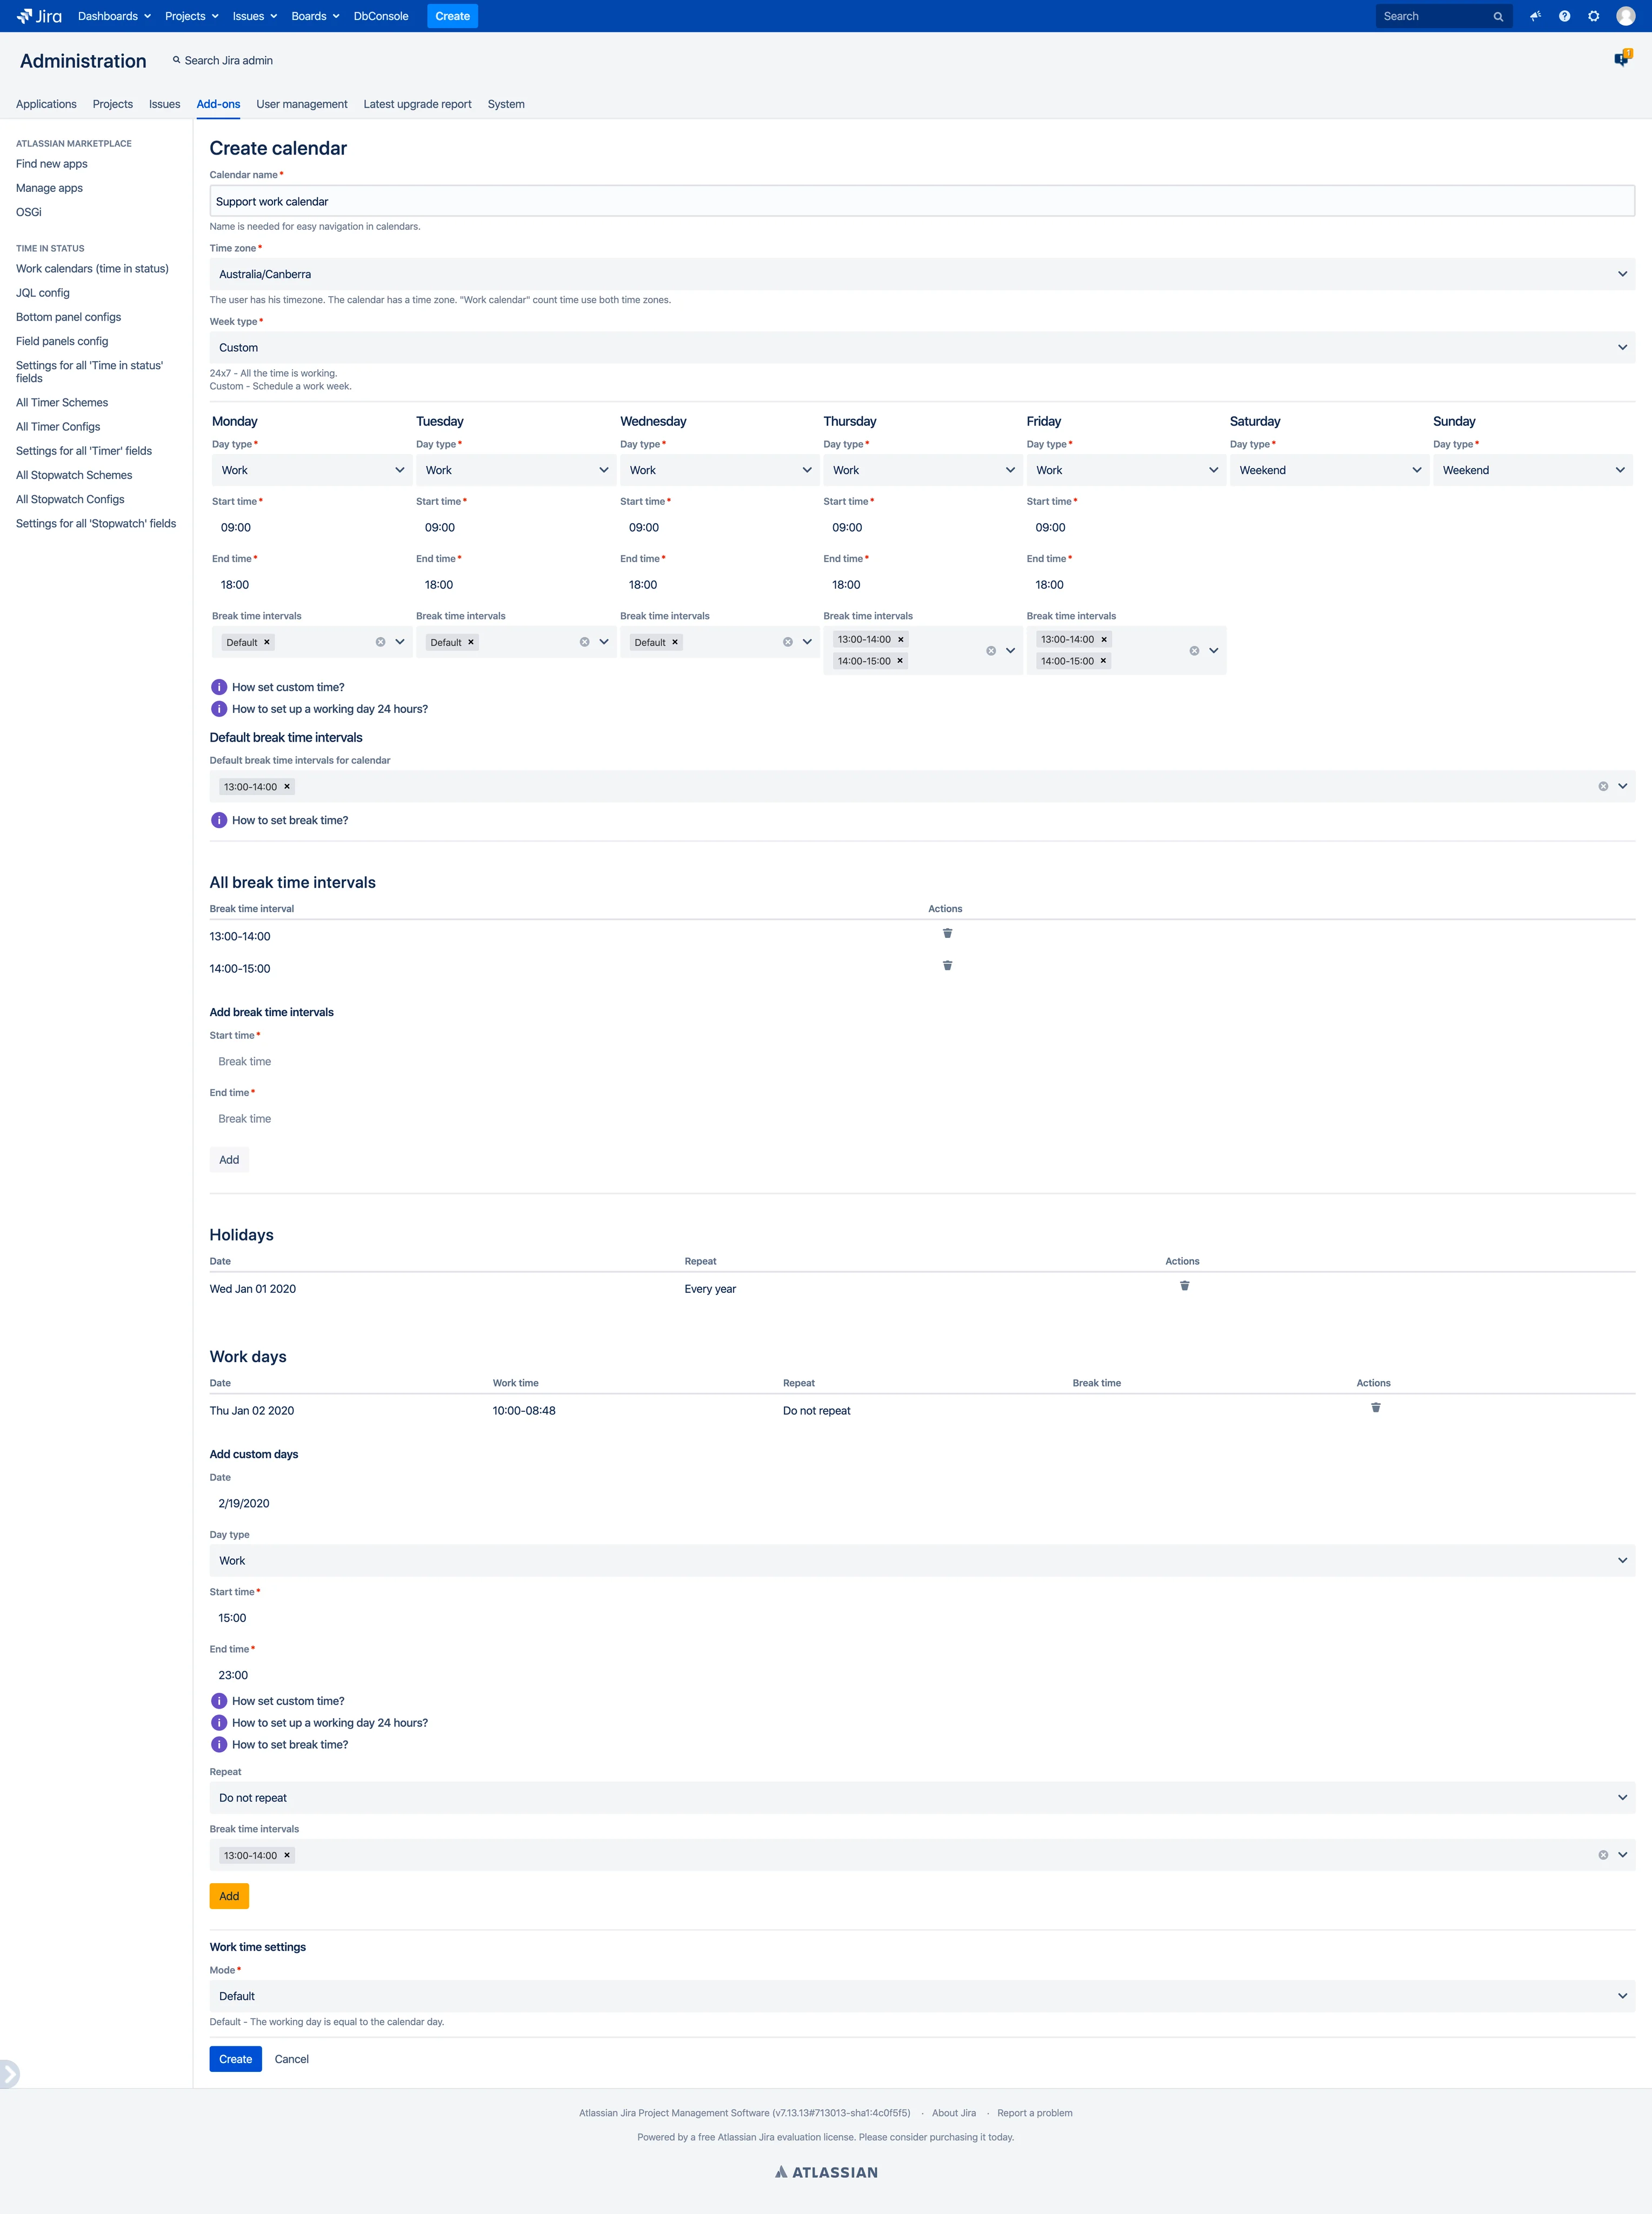The width and height of the screenshot is (1652, 2214).
Task: Open the Issues menu in top bar
Action: [254, 16]
